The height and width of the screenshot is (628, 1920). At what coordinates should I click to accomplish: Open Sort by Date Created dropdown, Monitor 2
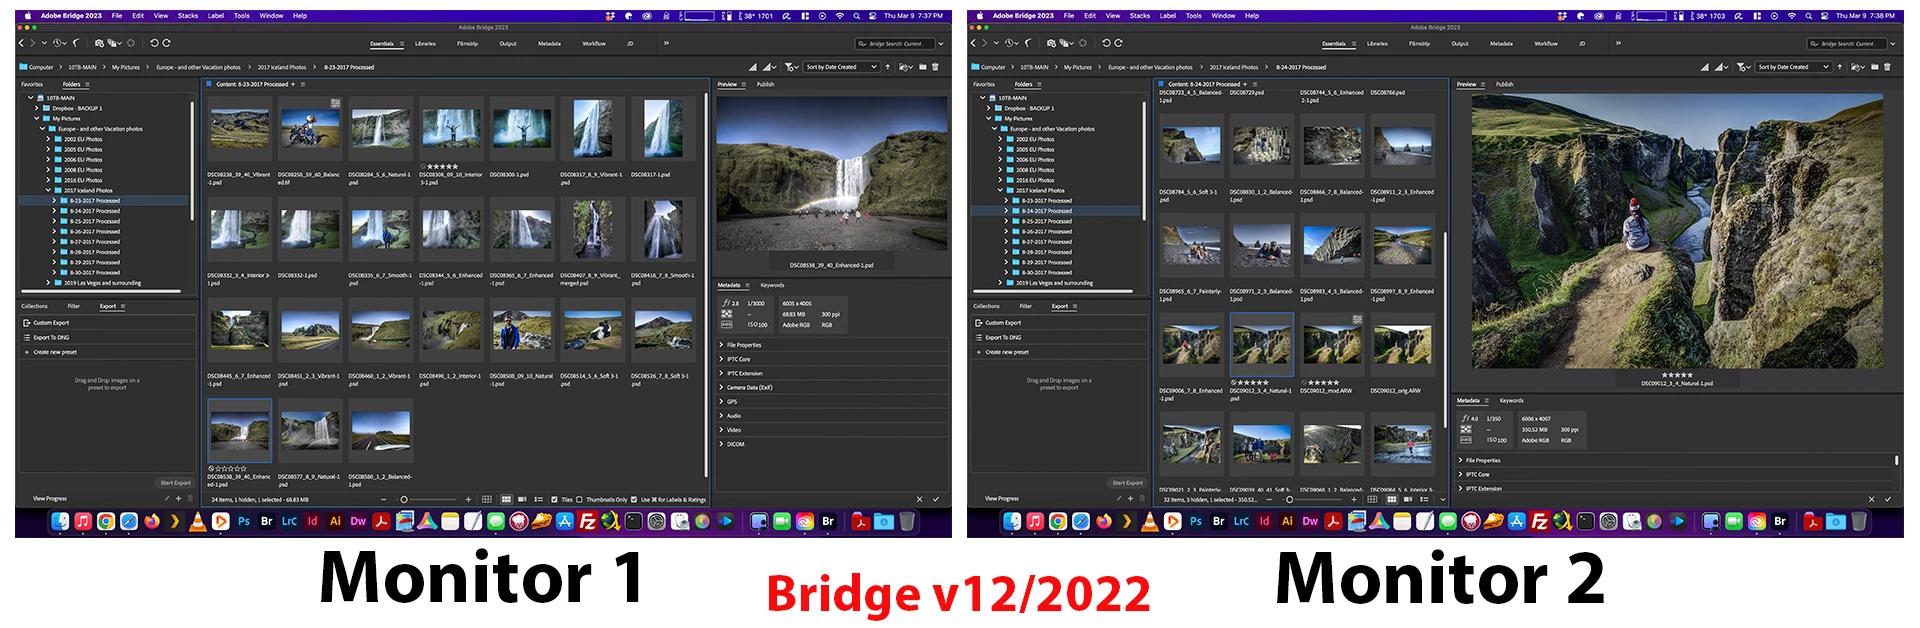point(1793,67)
